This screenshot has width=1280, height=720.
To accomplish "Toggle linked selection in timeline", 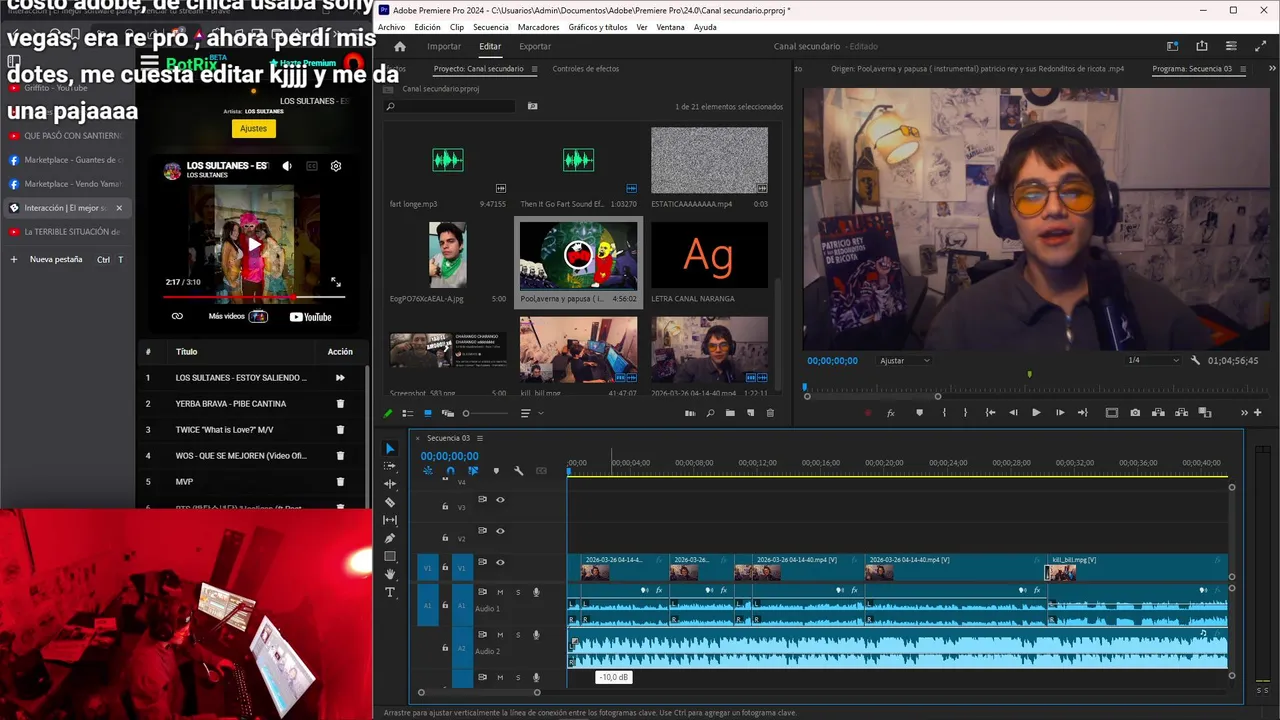I will coord(473,471).
